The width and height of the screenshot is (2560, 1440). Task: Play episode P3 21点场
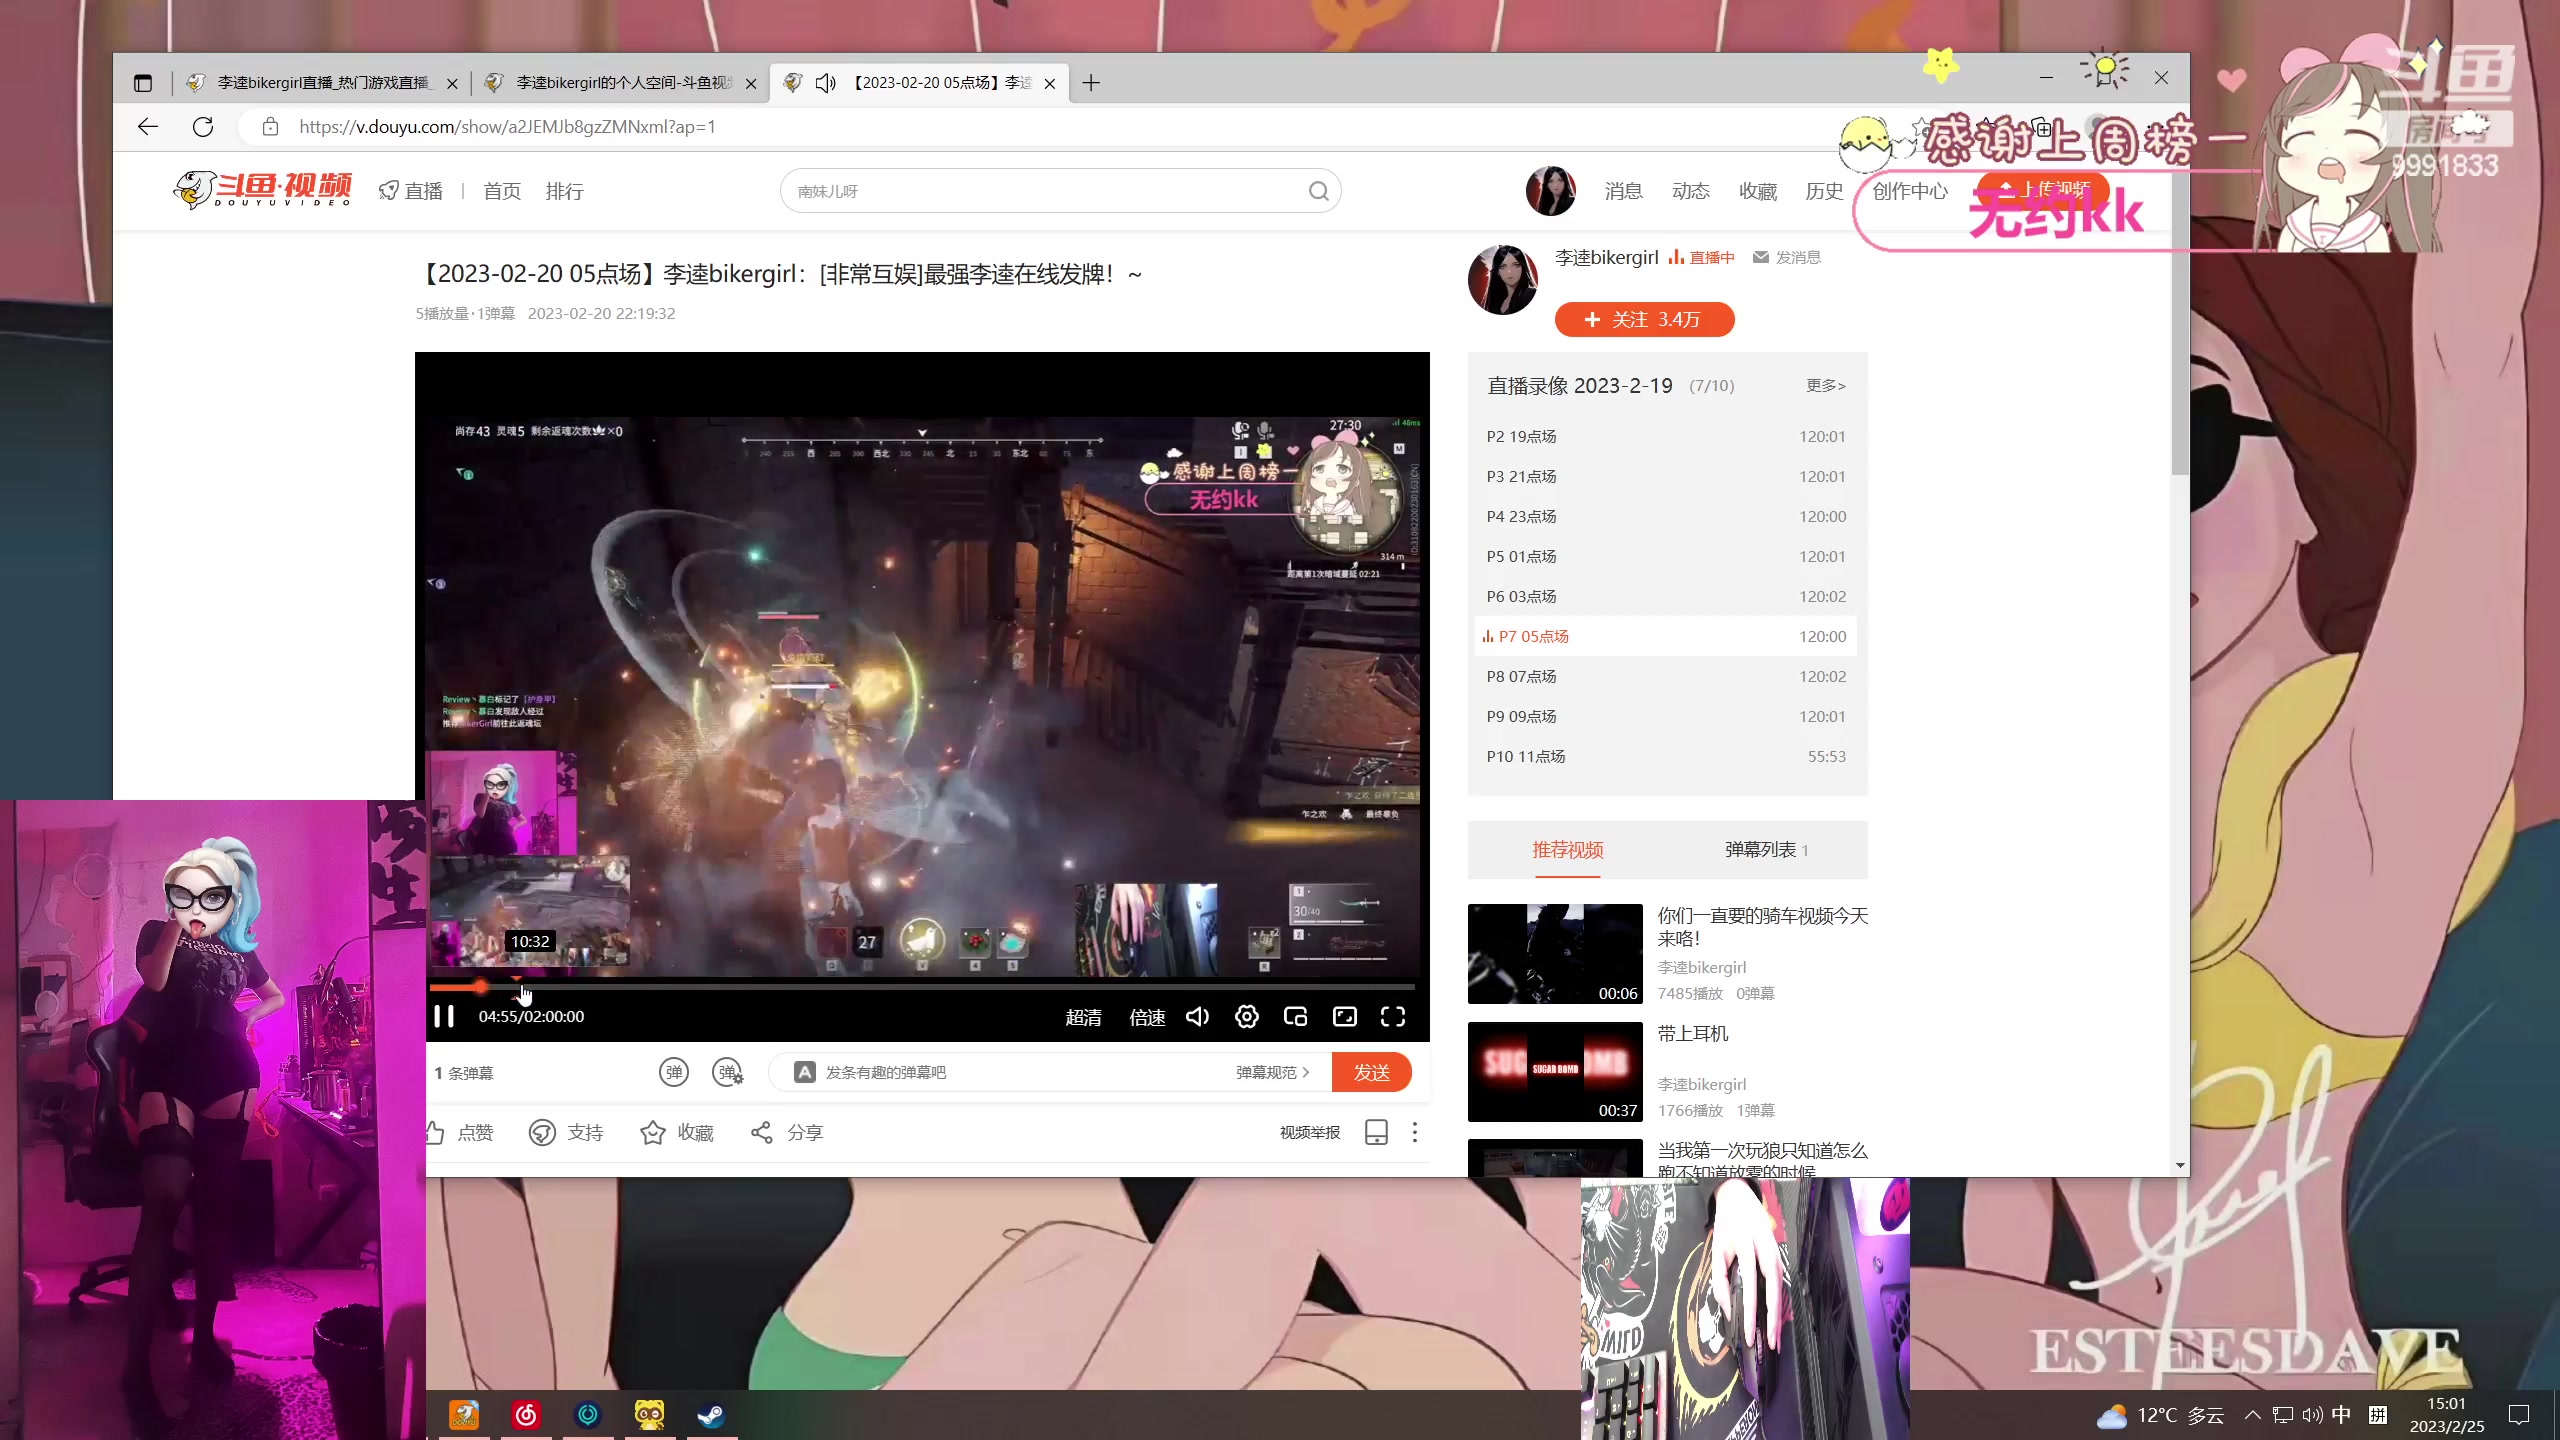pos(1666,477)
